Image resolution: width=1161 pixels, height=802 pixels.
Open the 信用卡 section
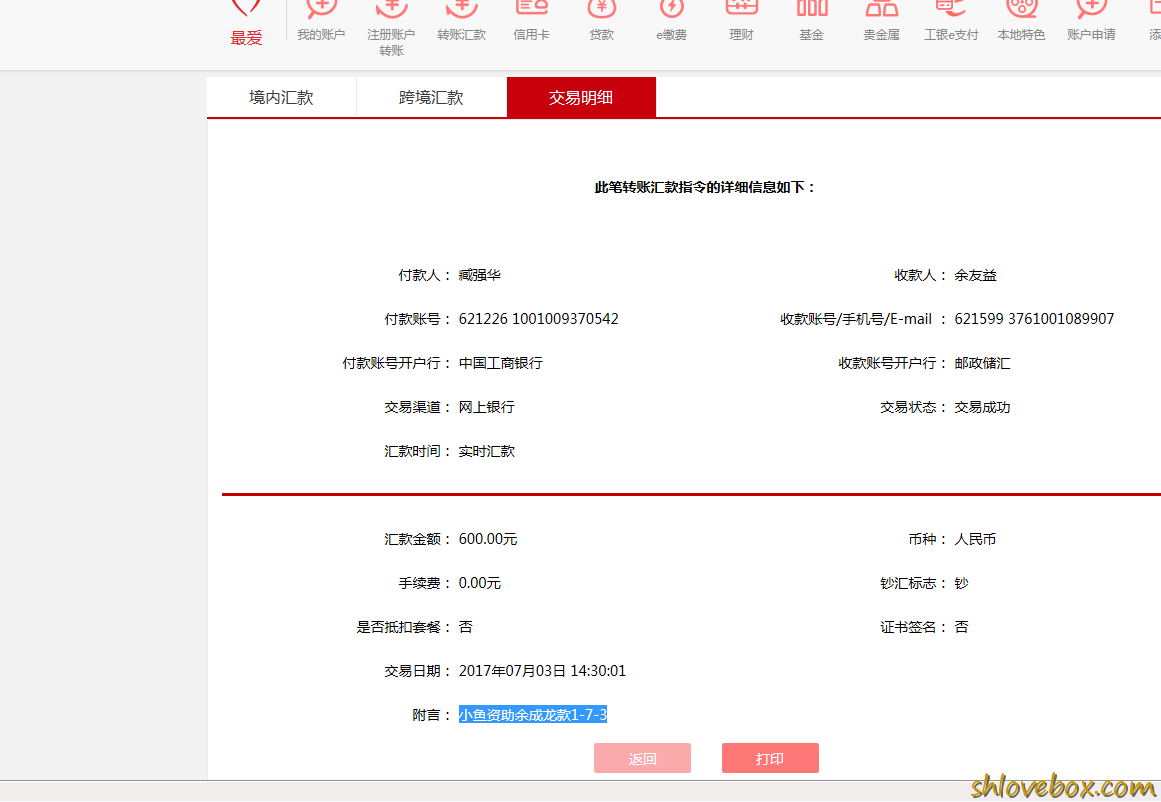(x=532, y=22)
